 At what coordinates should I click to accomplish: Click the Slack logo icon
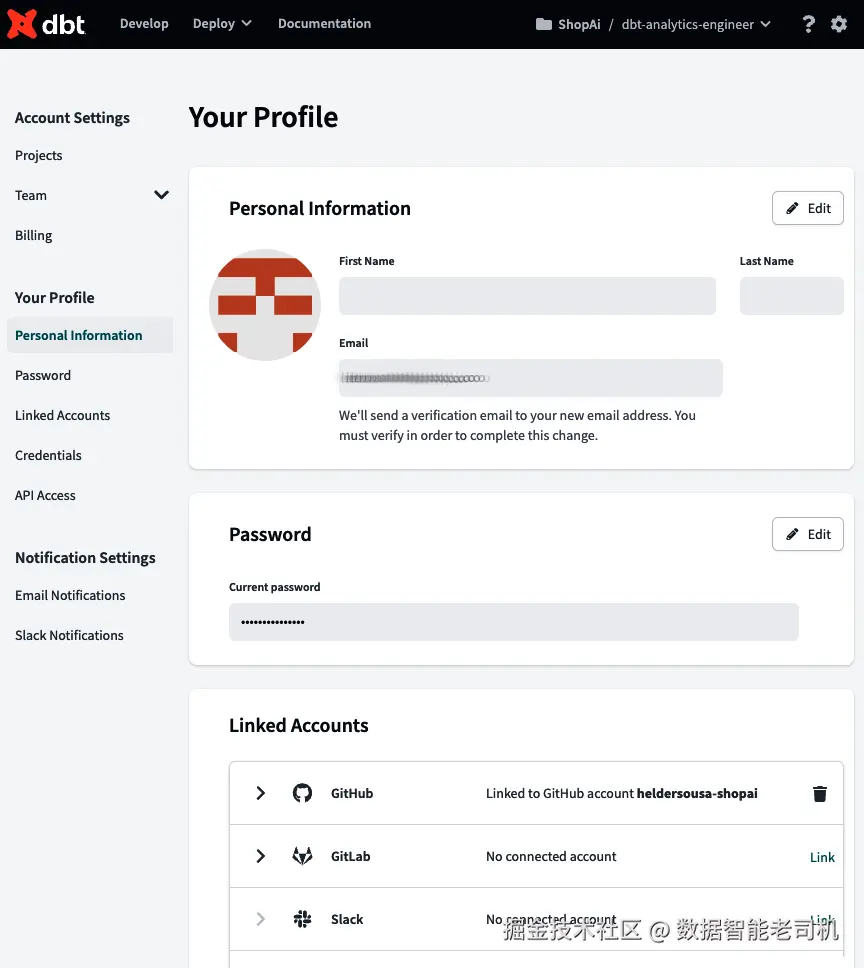302,919
